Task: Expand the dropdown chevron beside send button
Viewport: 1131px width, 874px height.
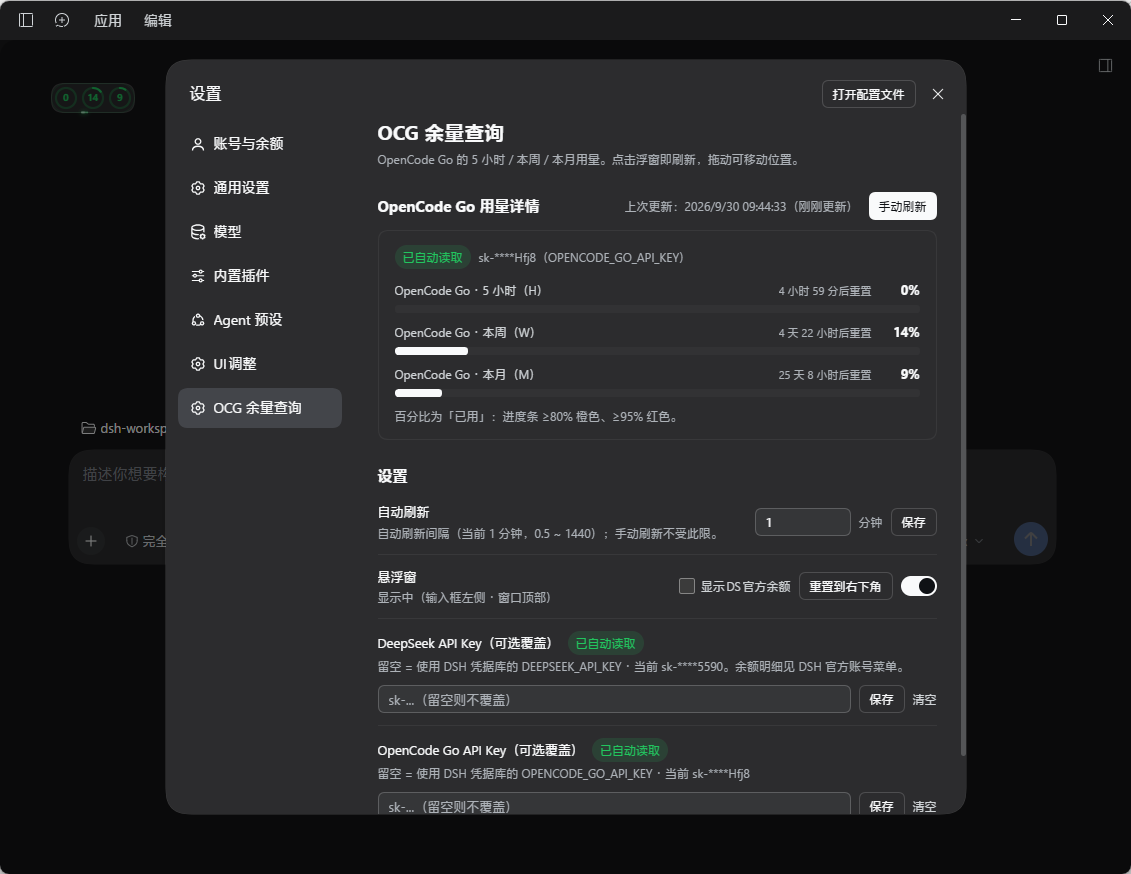Action: 979,541
